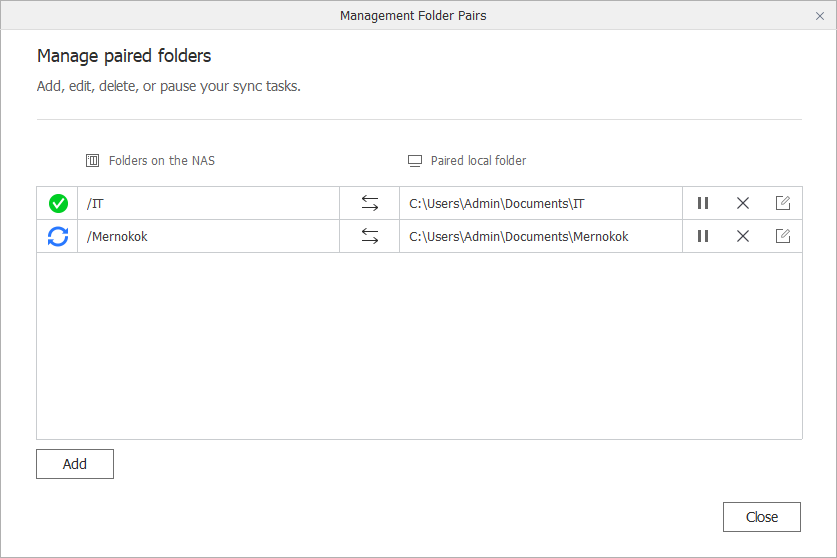
Task: Select the /IT NAS folder entry
Action: pyautogui.click(x=95, y=203)
